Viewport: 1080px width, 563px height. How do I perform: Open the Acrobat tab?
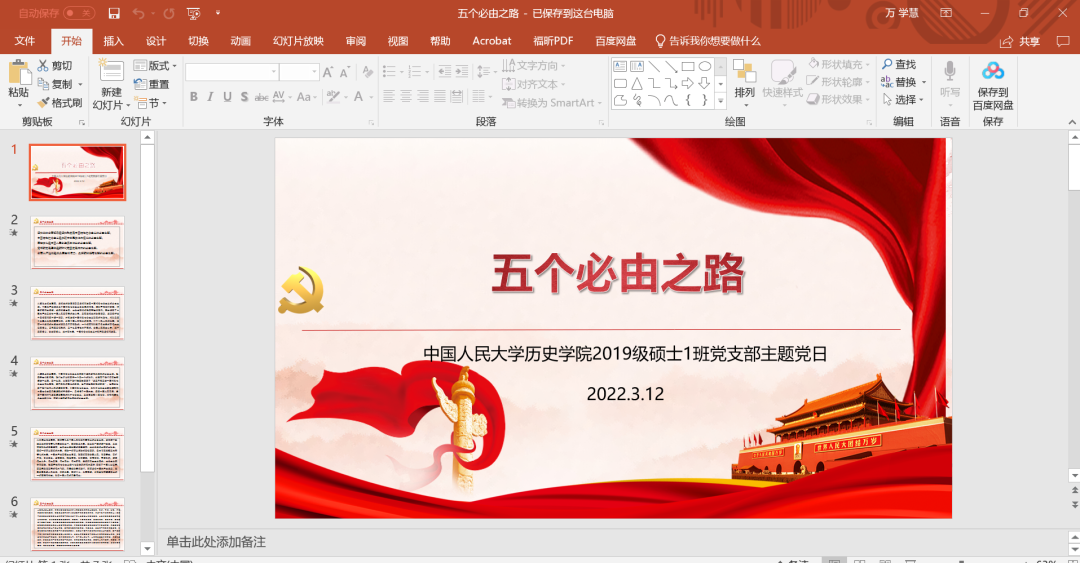(x=492, y=41)
